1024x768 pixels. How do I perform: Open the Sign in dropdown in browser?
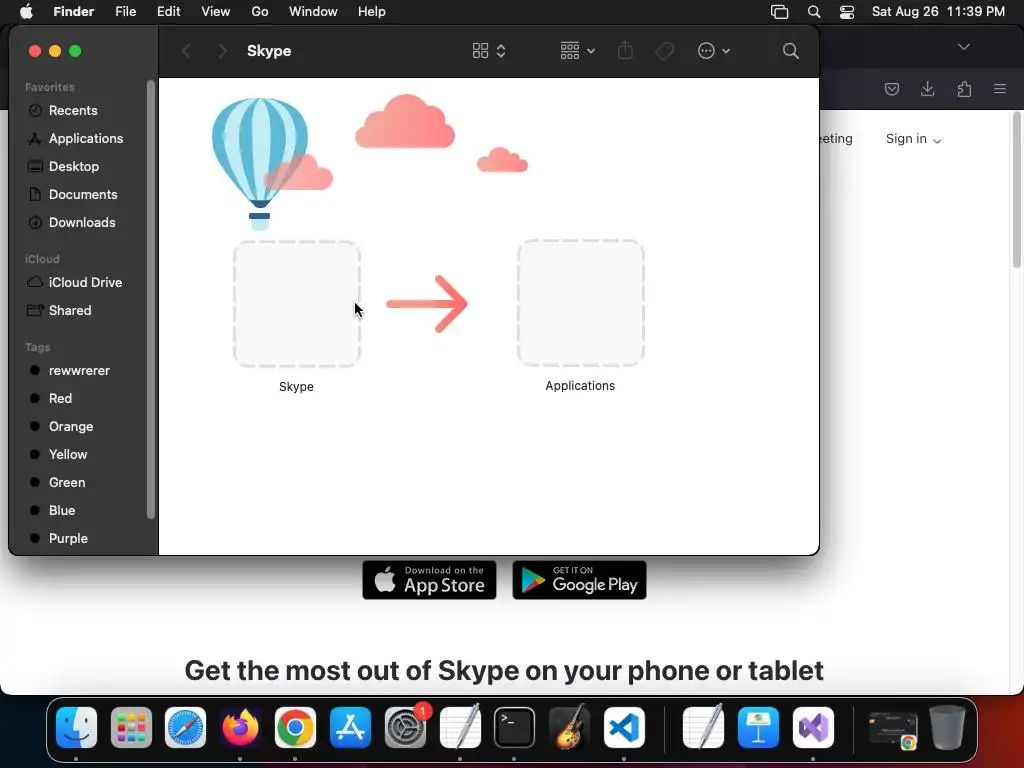[913, 139]
